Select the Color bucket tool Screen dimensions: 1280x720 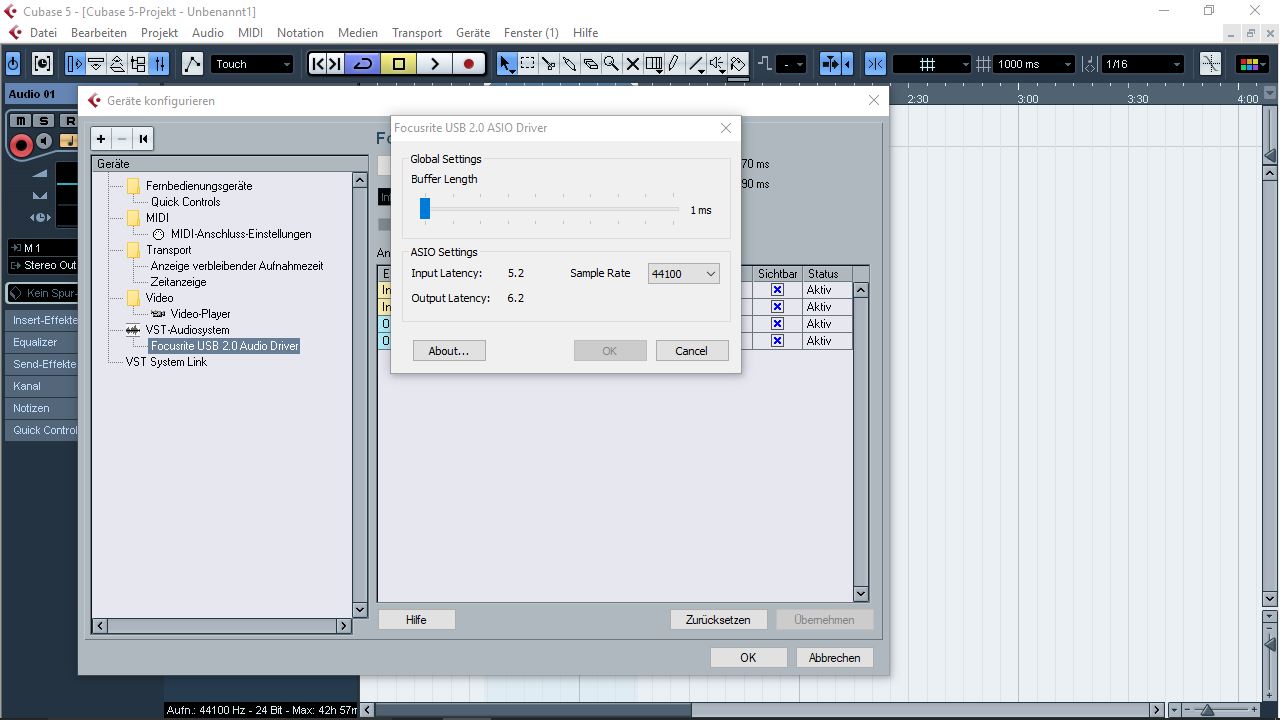(738, 64)
